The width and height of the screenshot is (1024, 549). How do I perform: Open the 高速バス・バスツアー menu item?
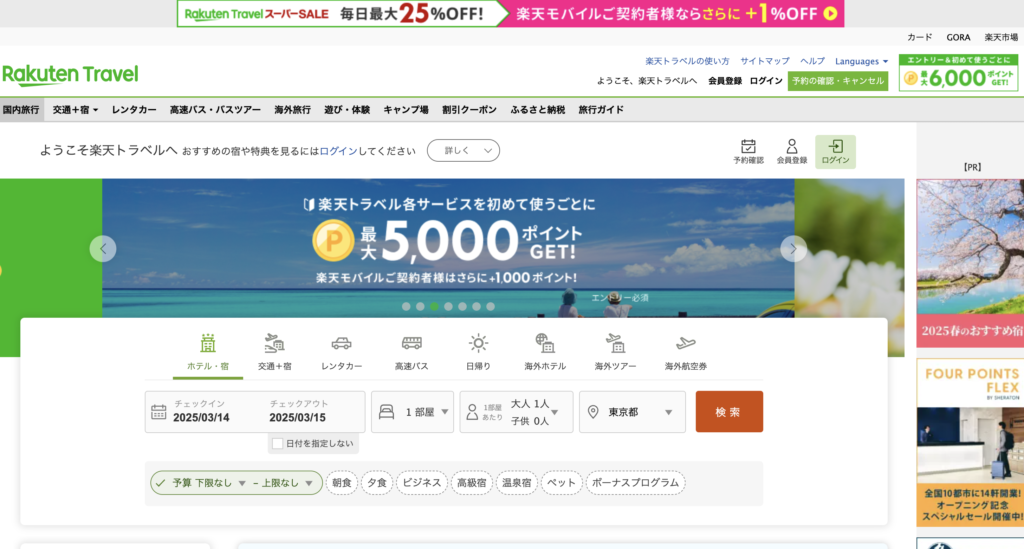click(216, 110)
